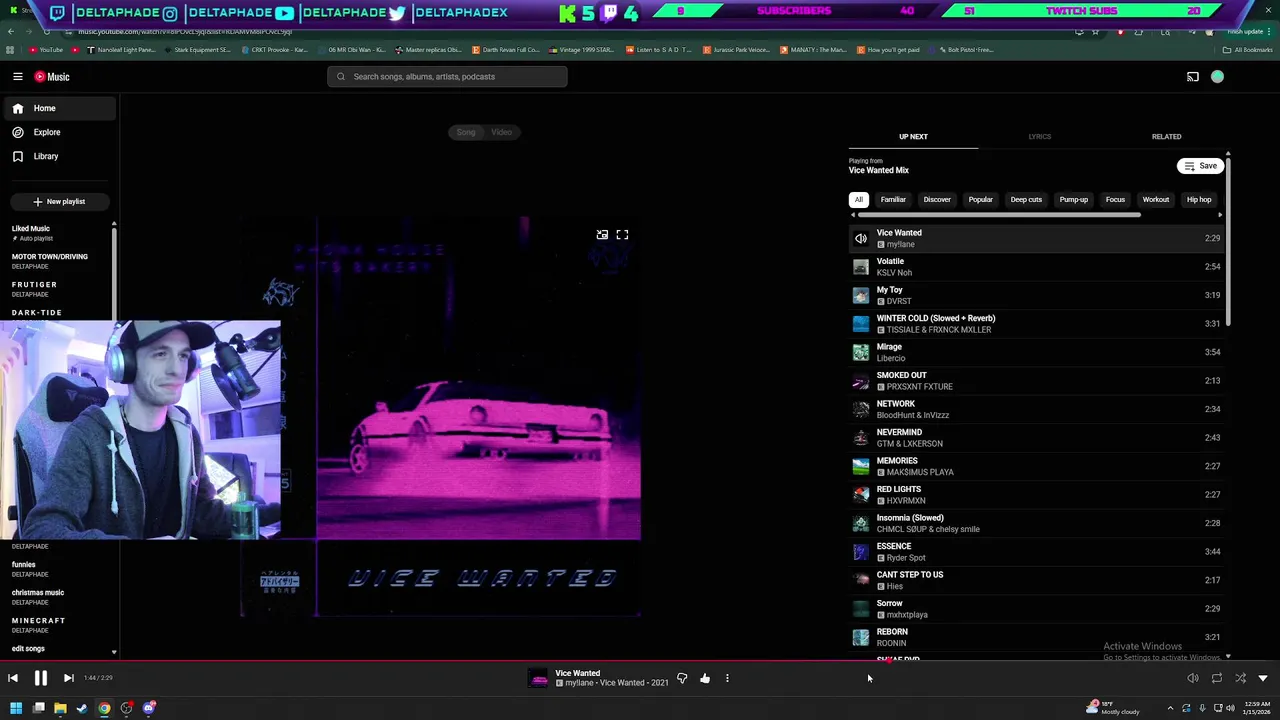The width and height of the screenshot is (1280, 720).
Task: Open Explore in the sidebar
Action: pos(58,132)
